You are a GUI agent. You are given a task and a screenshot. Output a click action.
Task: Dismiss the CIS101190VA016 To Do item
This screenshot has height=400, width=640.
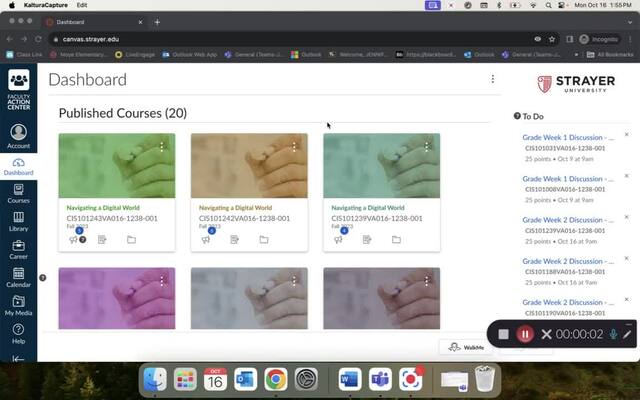pyautogui.click(x=627, y=300)
